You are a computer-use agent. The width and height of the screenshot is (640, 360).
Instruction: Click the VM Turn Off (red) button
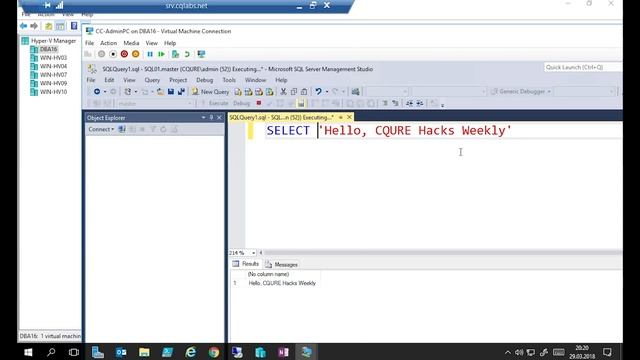pos(124,54)
